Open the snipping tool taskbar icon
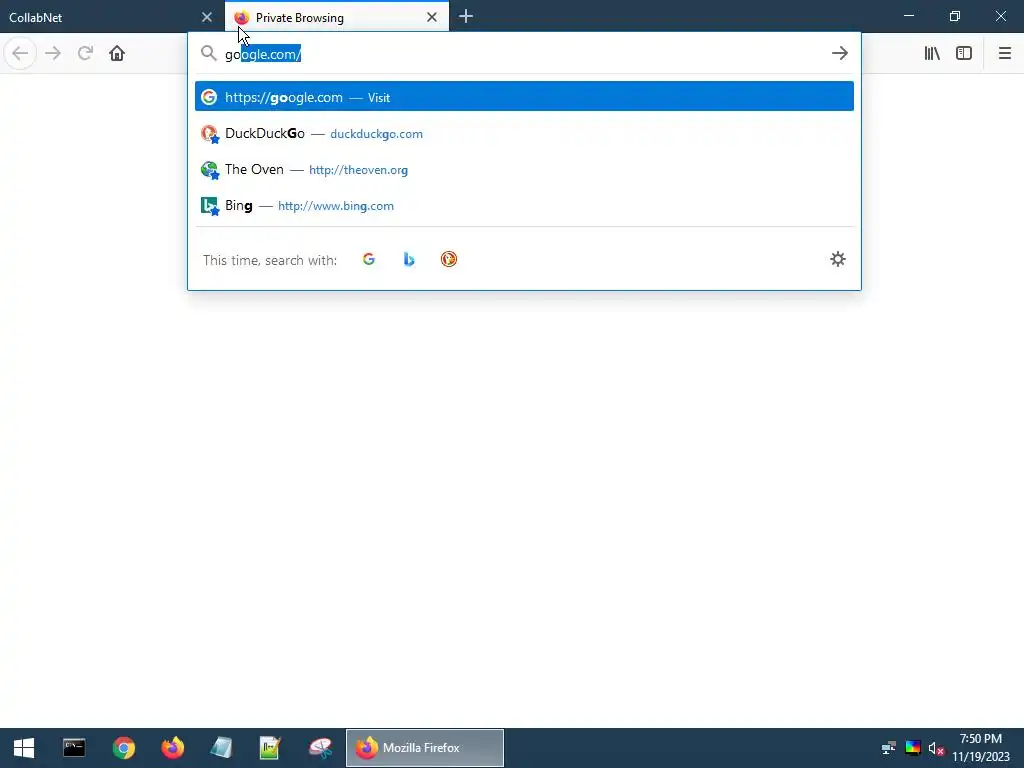This screenshot has width=1024, height=768. coord(320,748)
